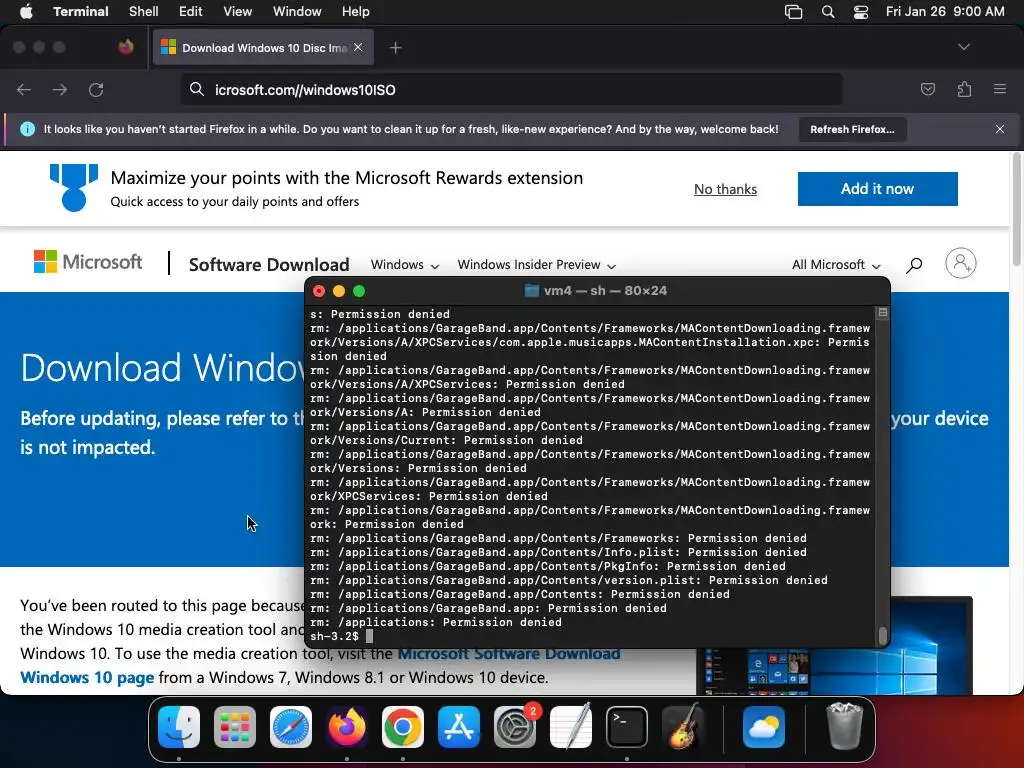The image size is (1024, 768).
Task: Open the Firefox hamburger menu
Action: tap(1000, 89)
